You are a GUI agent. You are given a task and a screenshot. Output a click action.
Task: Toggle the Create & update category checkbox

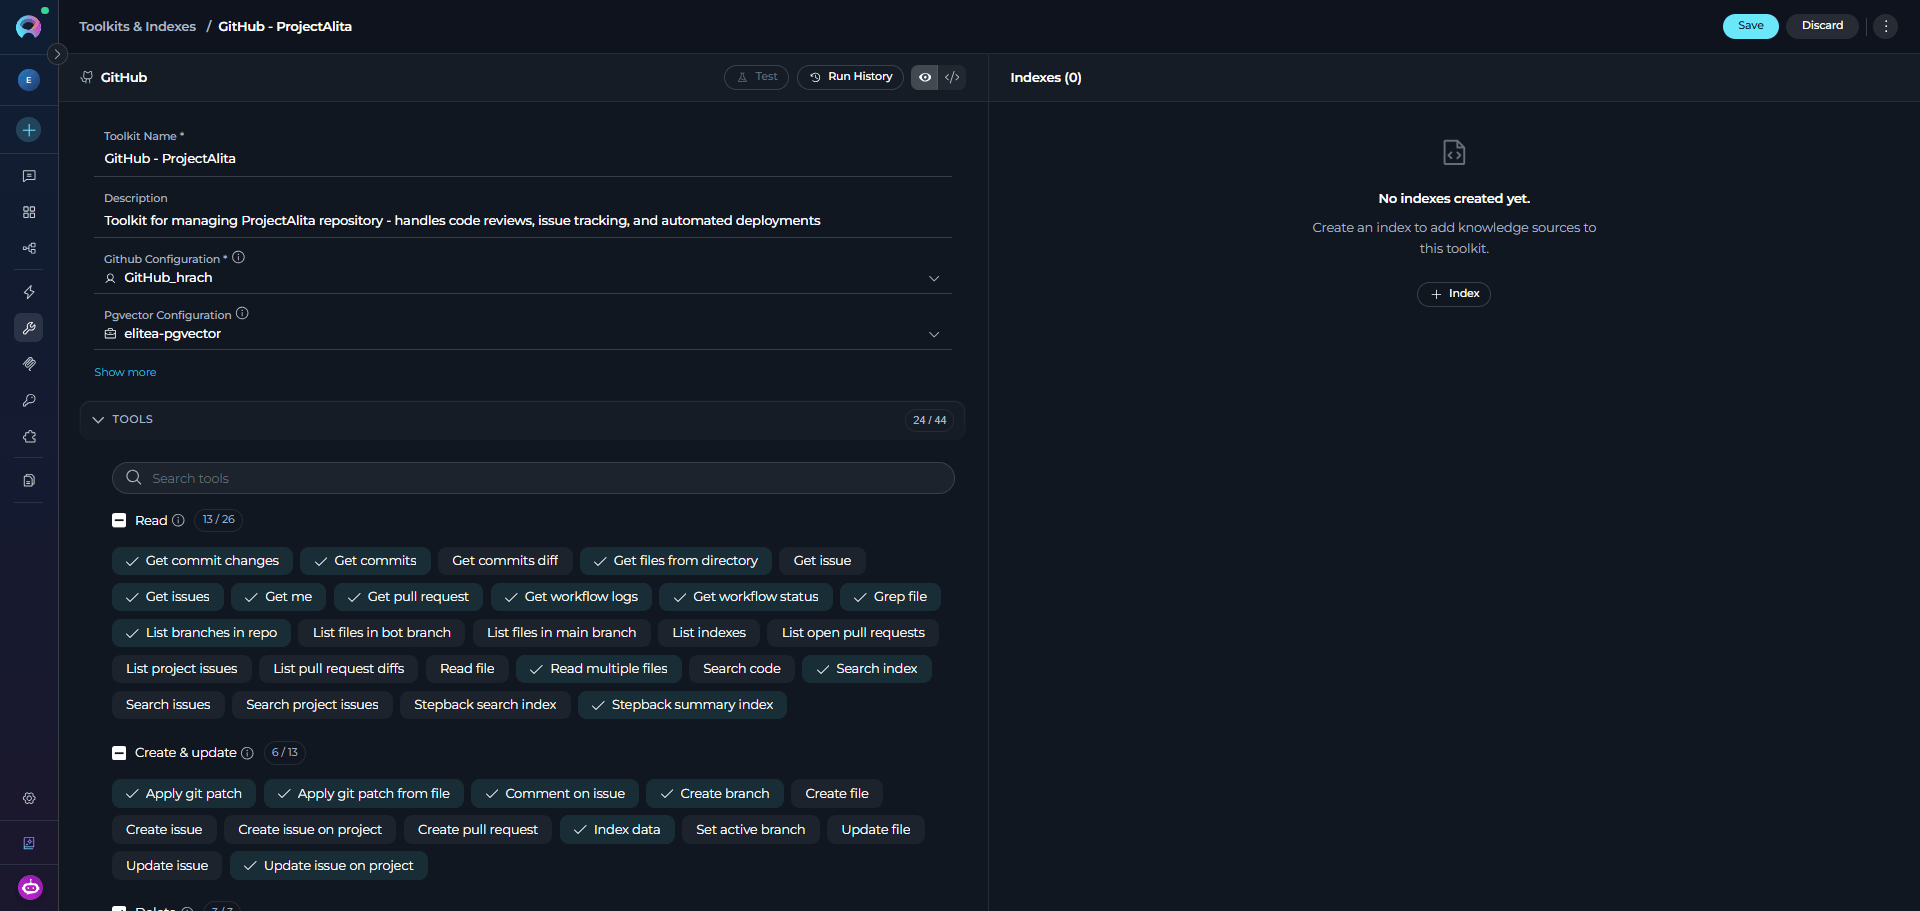click(x=119, y=753)
